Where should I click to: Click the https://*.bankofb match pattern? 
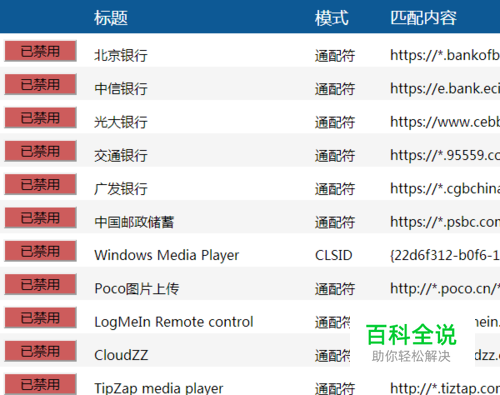(x=445, y=55)
